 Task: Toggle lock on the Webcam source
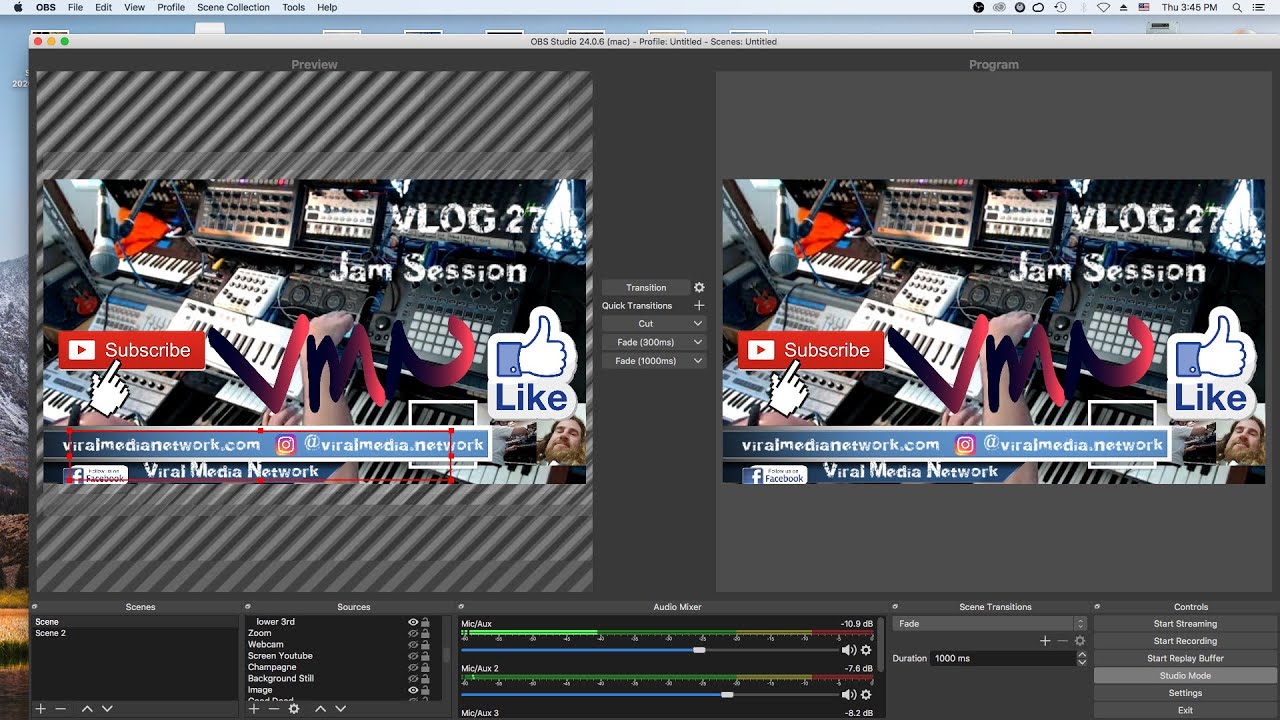point(425,645)
